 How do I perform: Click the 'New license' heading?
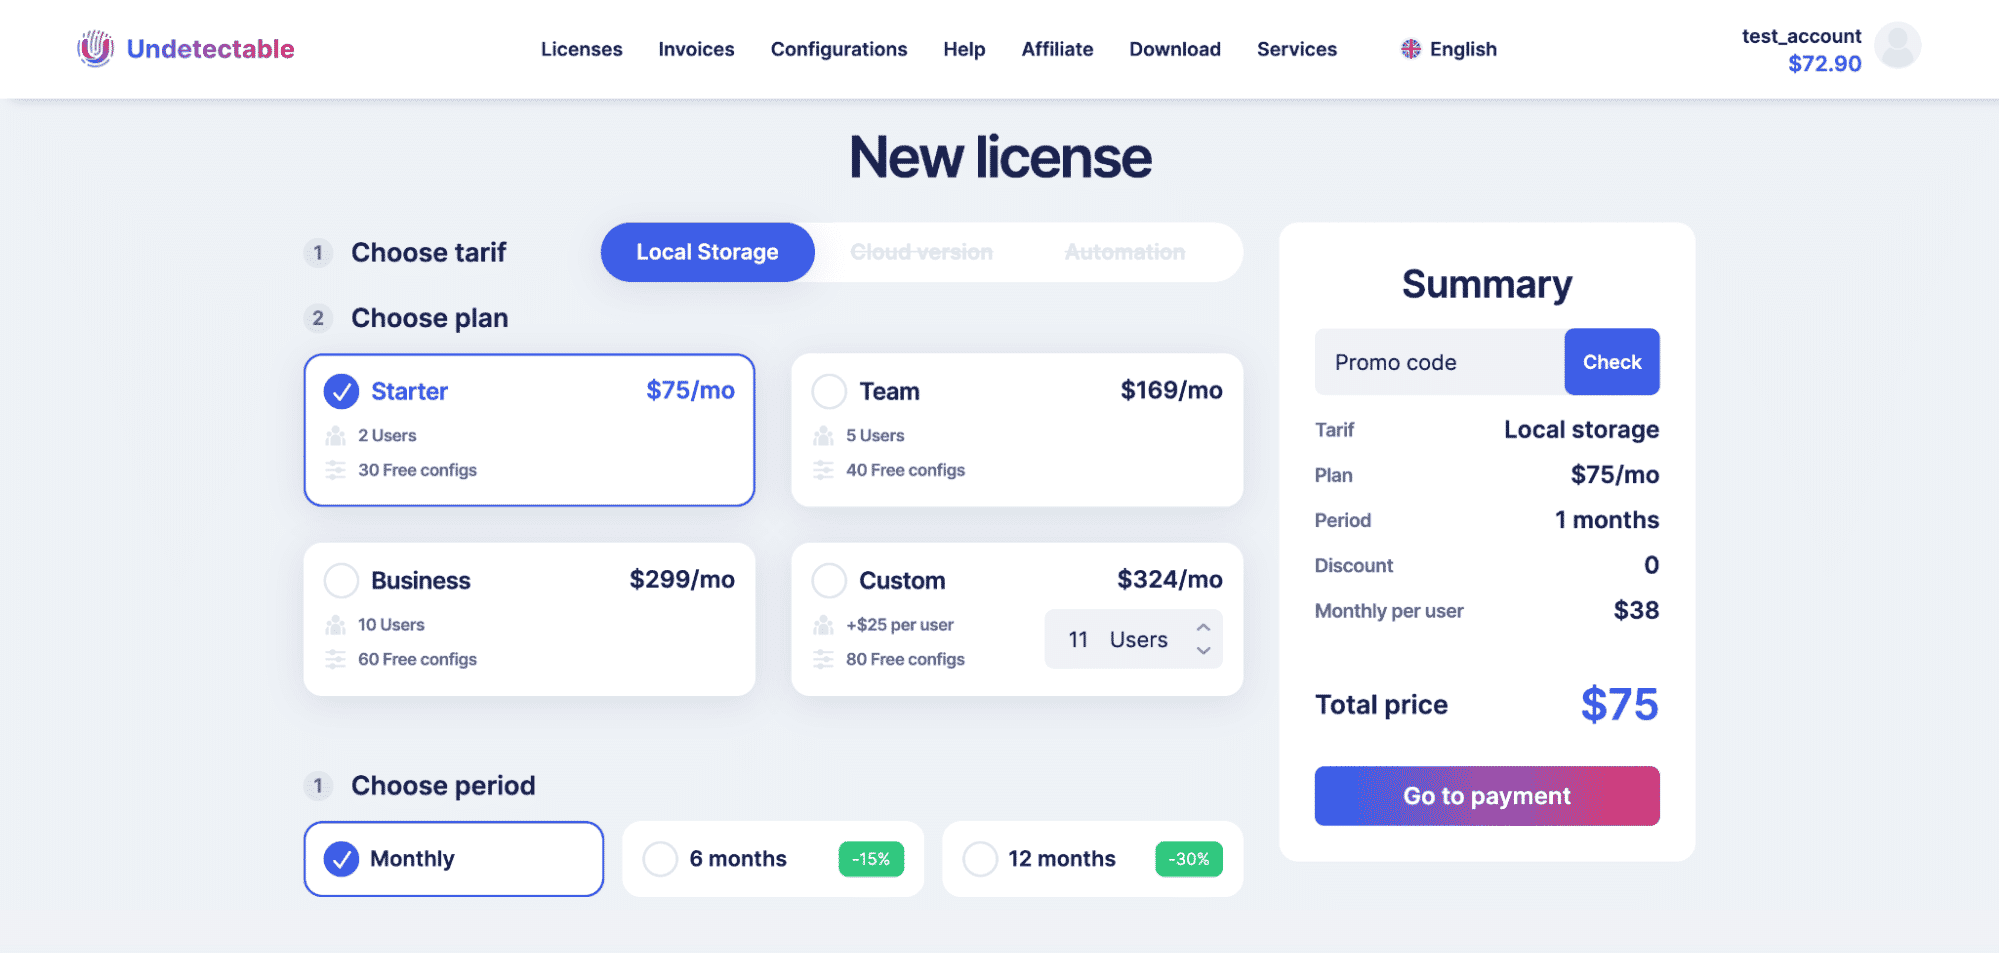pyautogui.click(x=1000, y=157)
